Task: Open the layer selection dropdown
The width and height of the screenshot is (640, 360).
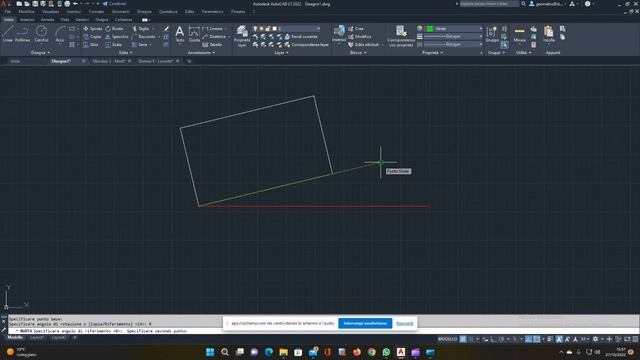Action: tap(298, 29)
